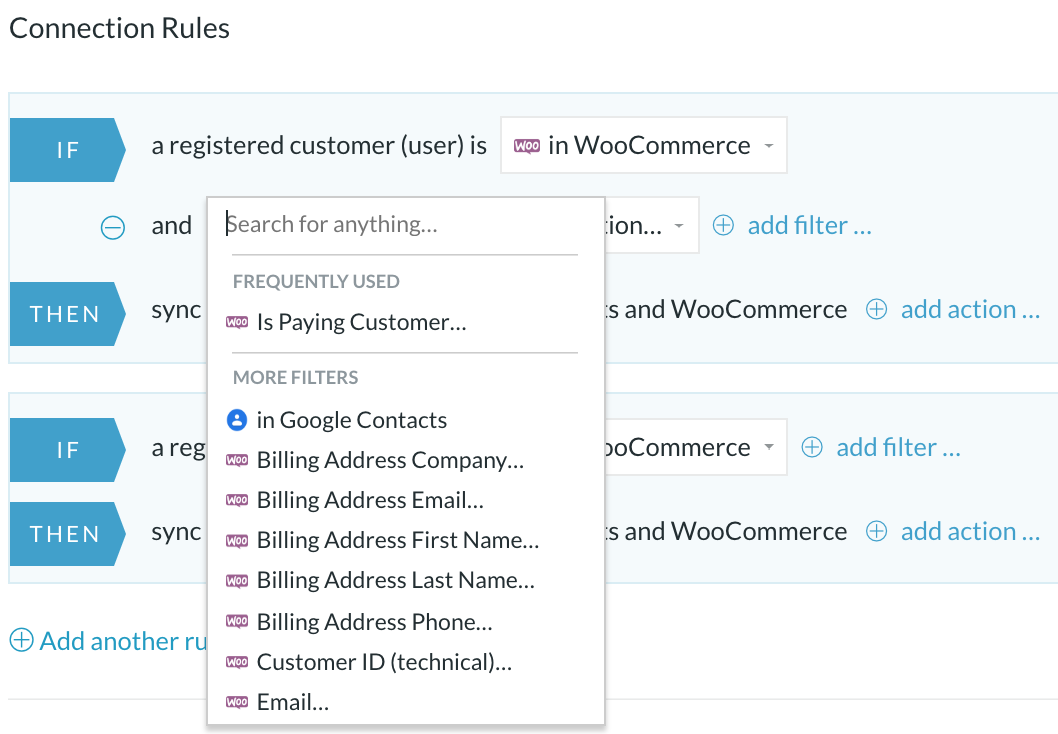Click Woo icon next to Billing Address Last Name
1058x734 pixels.
point(237,581)
